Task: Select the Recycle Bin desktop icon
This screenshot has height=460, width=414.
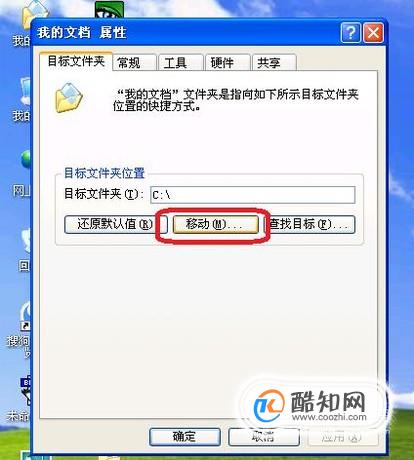Action: (x=25, y=250)
